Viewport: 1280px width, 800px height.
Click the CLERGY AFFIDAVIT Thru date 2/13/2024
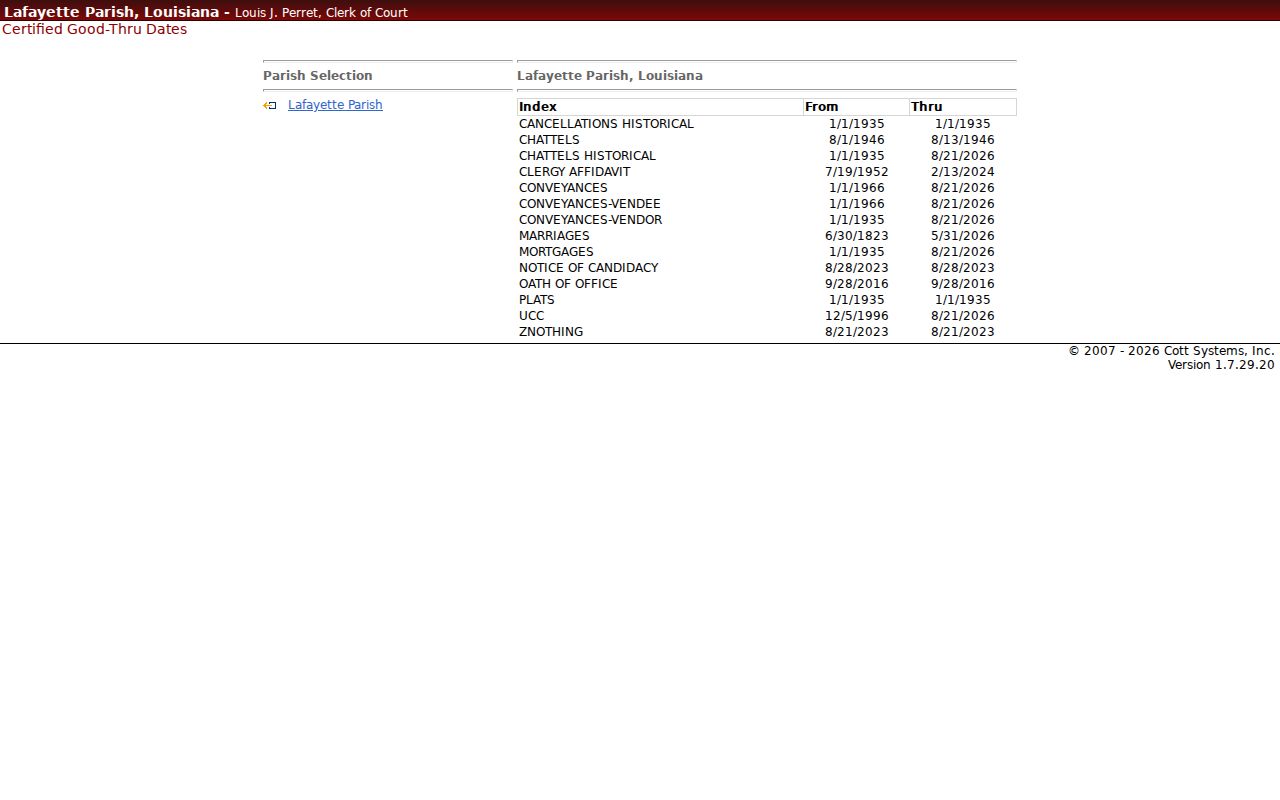(x=963, y=172)
